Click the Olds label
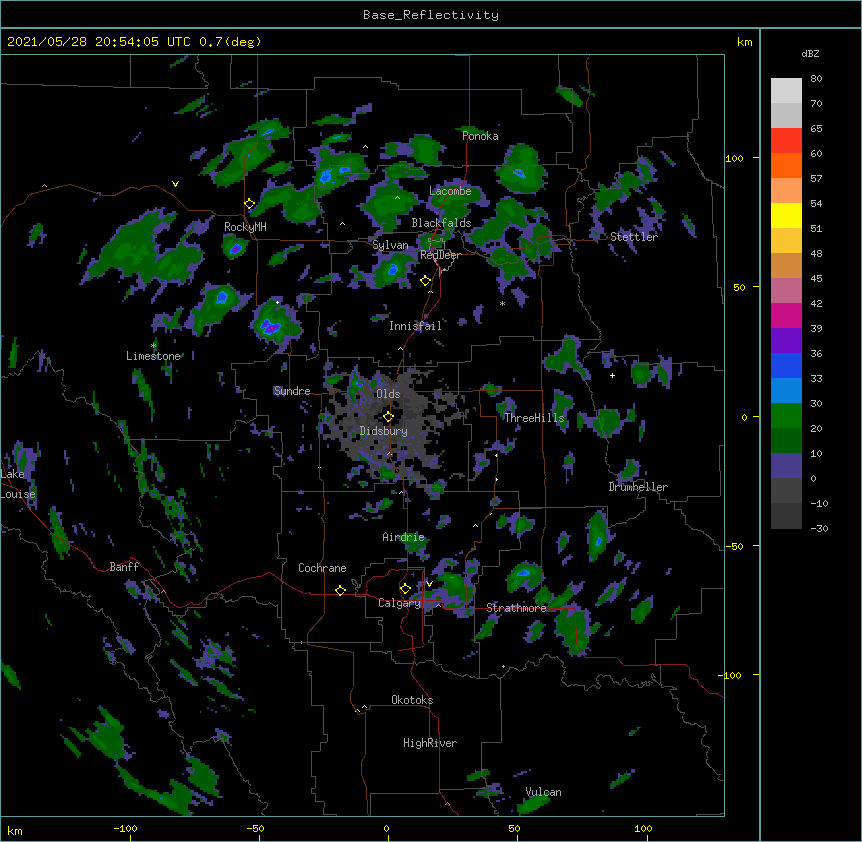 tap(388, 394)
